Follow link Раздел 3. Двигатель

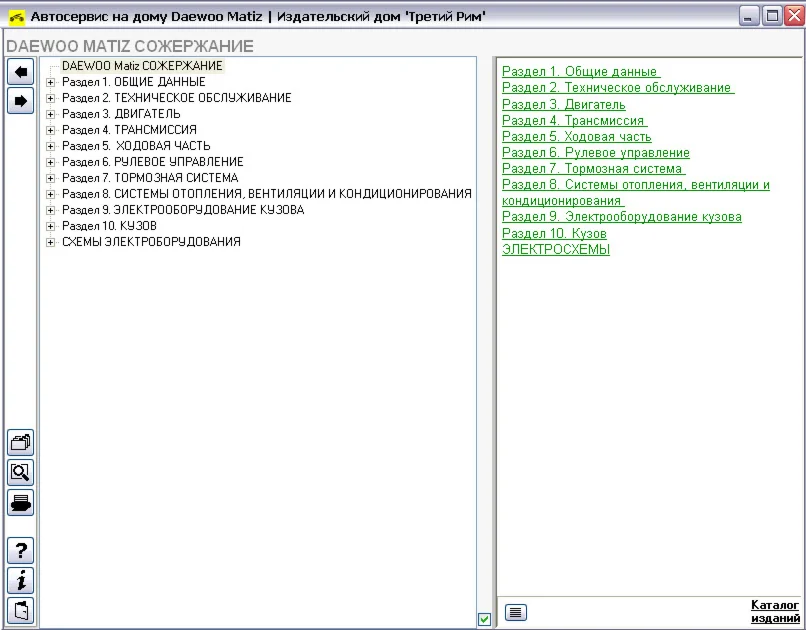click(563, 104)
